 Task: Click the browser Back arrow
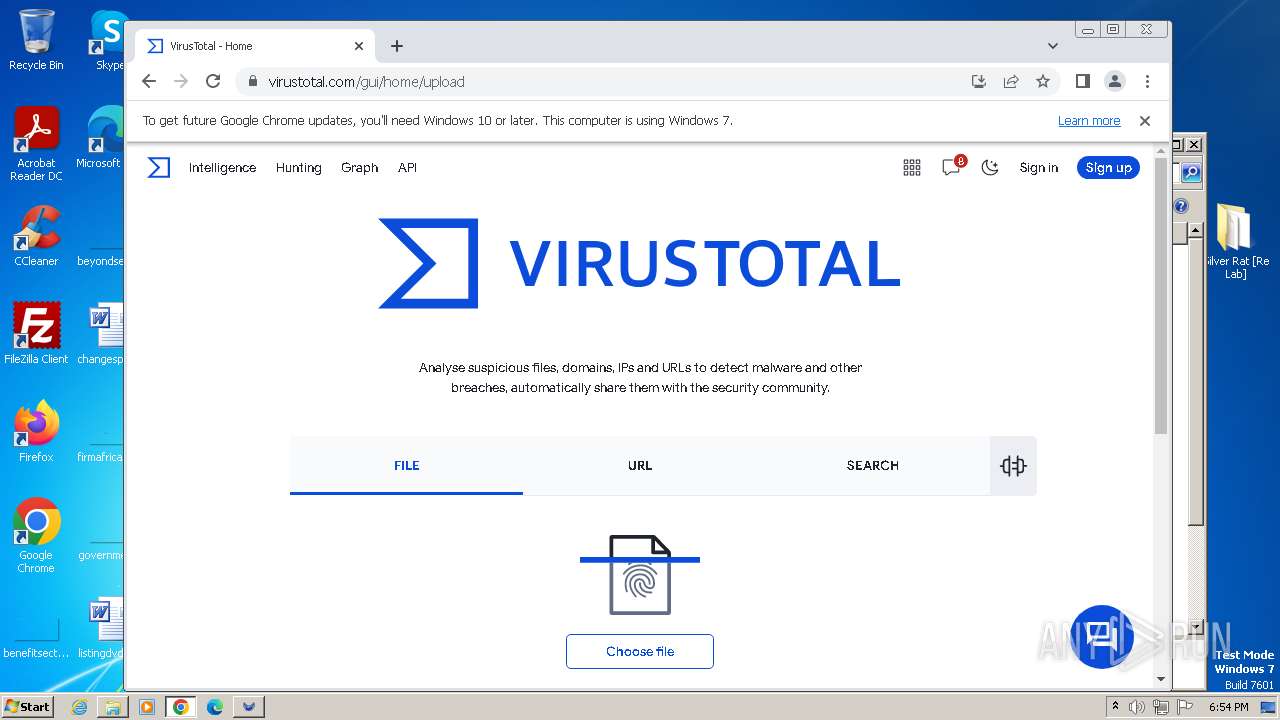pyautogui.click(x=149, y=82)
